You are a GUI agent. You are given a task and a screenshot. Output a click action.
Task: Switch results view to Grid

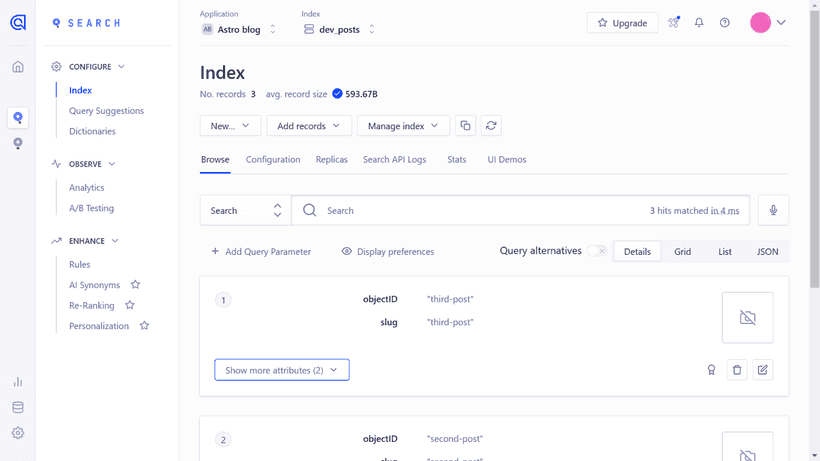point(682,251)
